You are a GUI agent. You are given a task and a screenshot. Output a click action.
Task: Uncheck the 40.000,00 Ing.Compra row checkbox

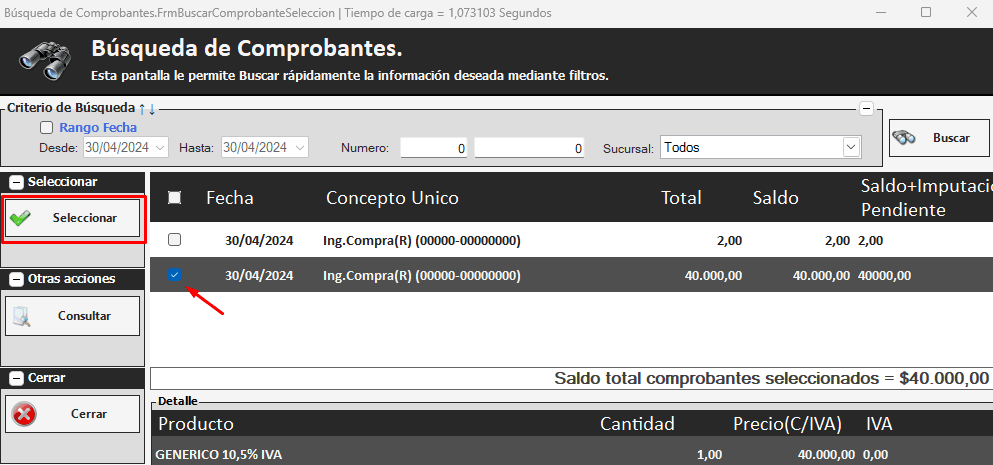(x=175, y=275)
